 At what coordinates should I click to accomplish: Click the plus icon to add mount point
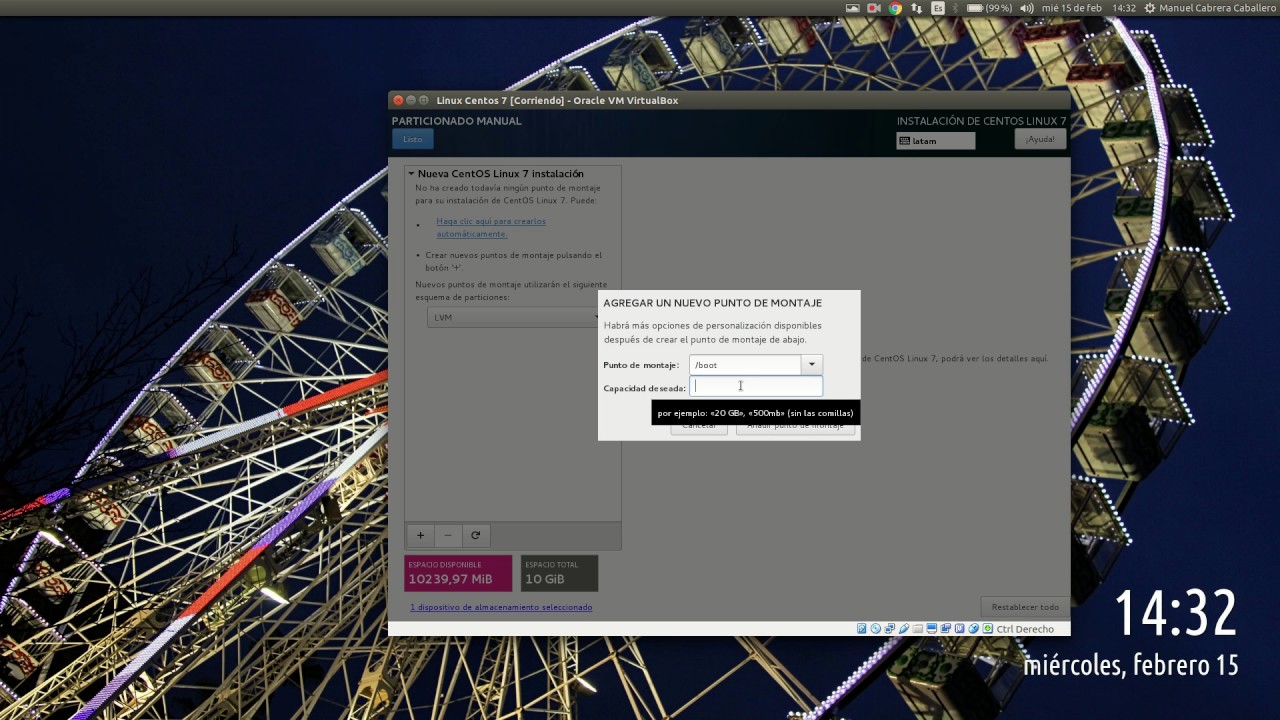tap(420, 535)
